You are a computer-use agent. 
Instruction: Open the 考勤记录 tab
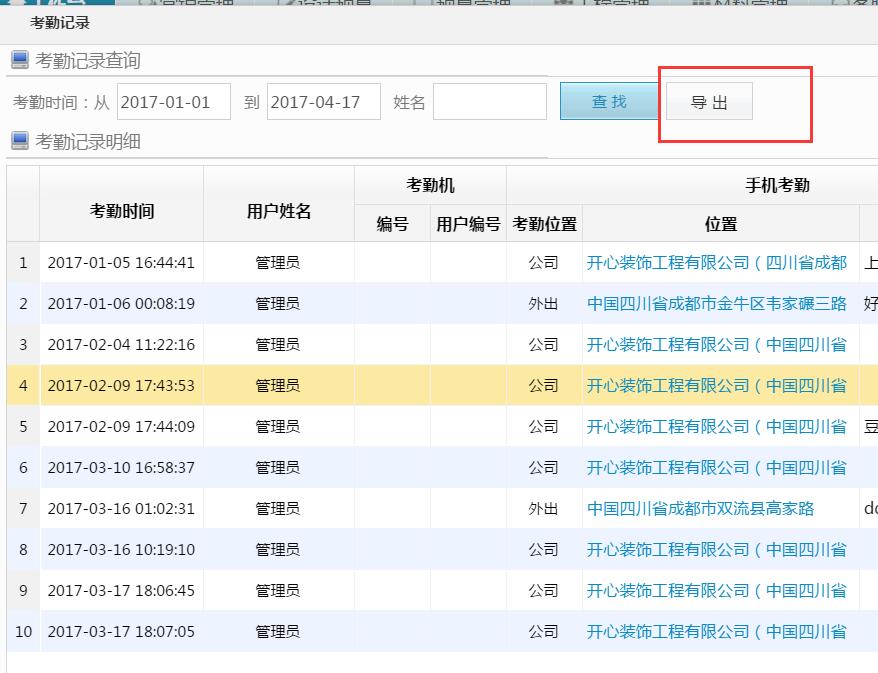[x=60, y=22]
